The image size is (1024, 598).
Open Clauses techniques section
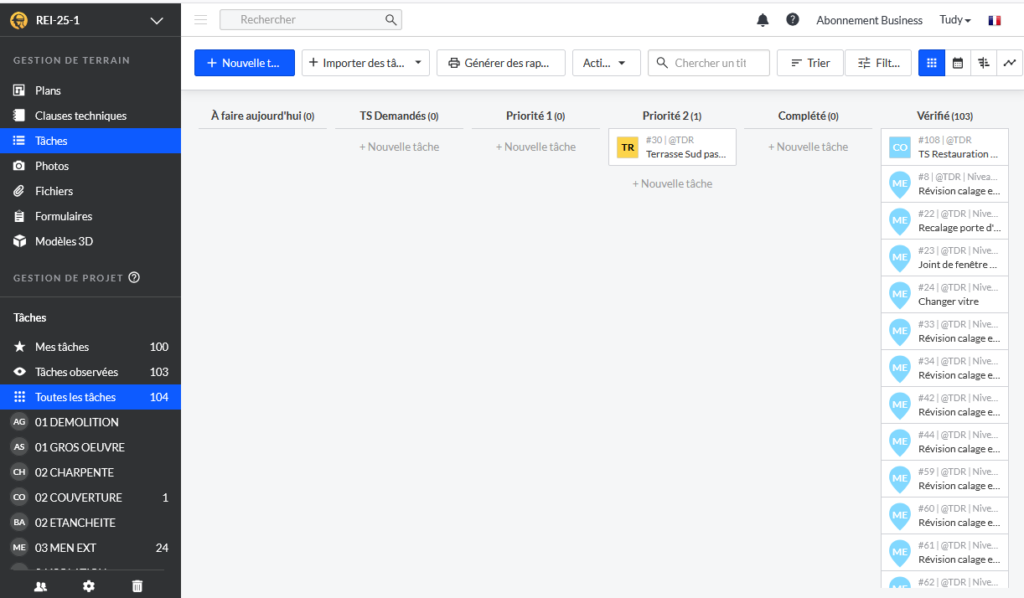[90, 116]
